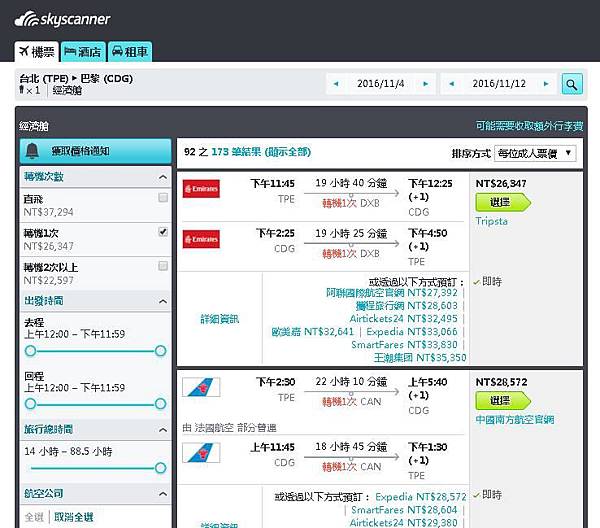
Task: Uncheck the 轉機1次 checkbox
Action: pos(163,231)
